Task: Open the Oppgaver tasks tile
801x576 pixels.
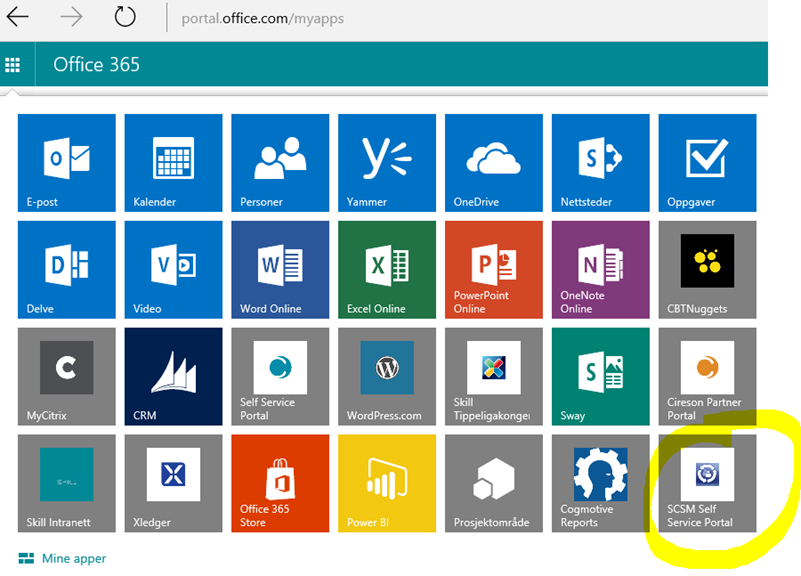Action: click(x=708, y=163)
